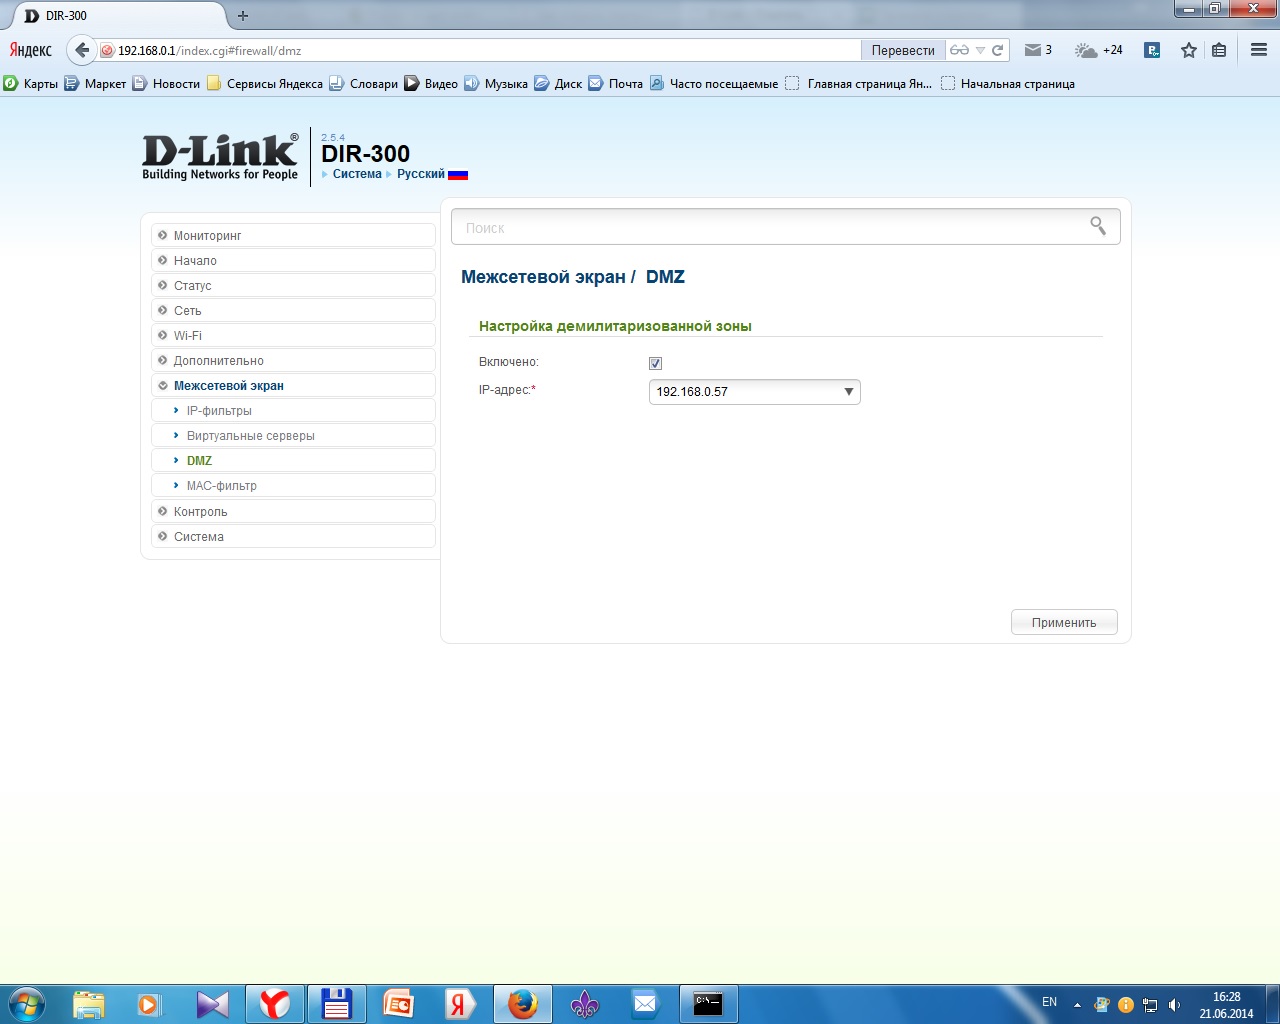Open the browser hamburger menu

click(1259, 50)
